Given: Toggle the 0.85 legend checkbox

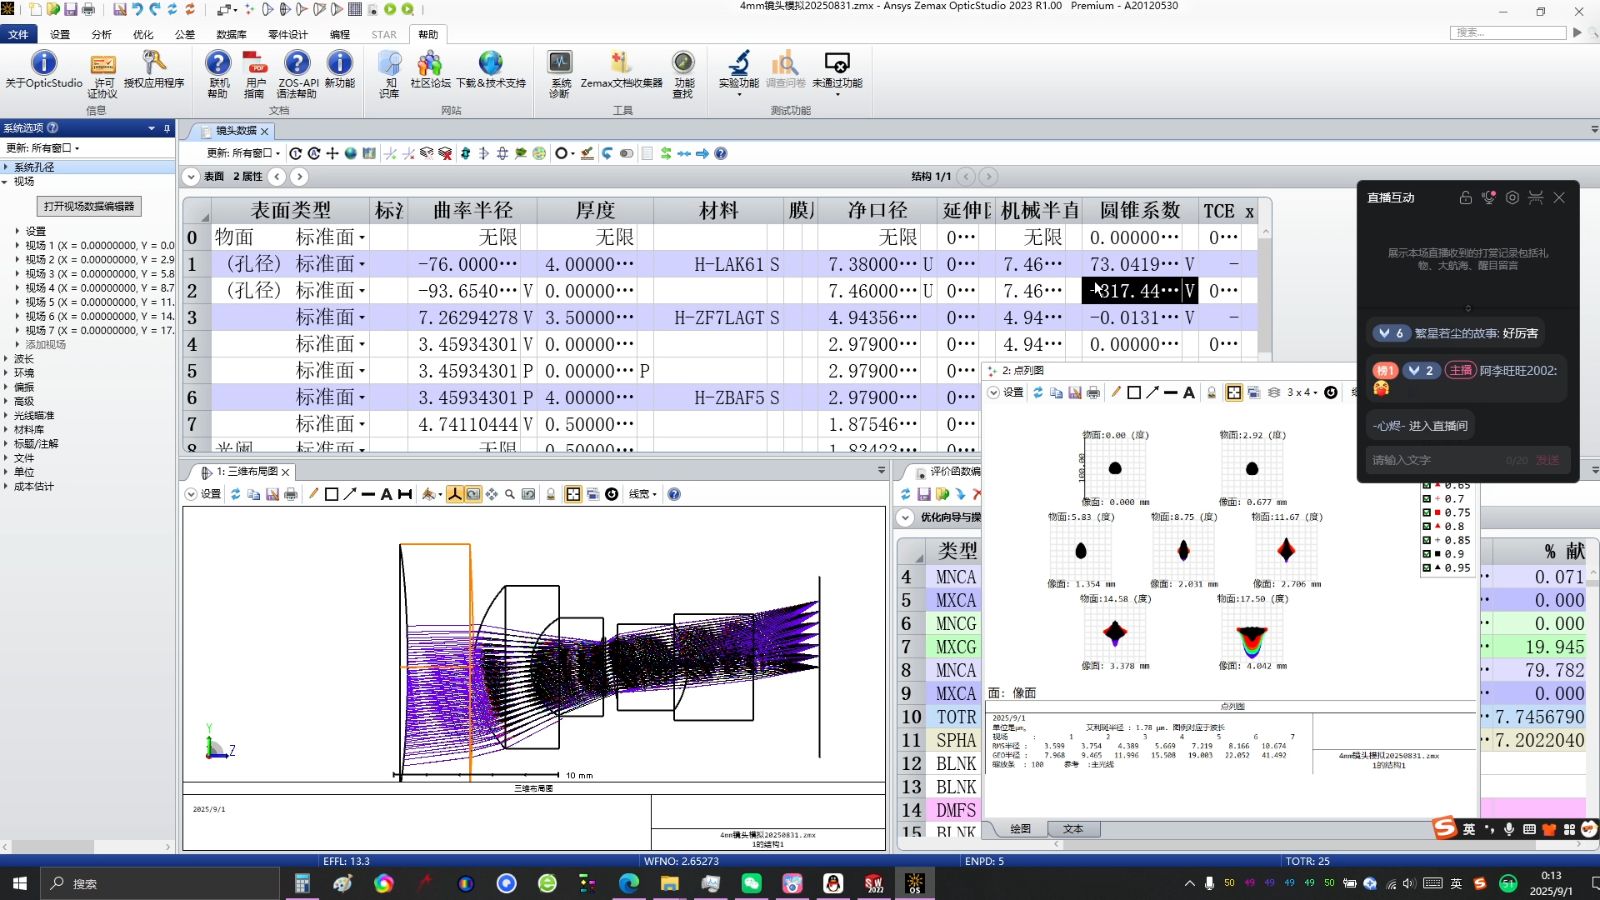Looking at the screenshot, I should click(1426, 540).
